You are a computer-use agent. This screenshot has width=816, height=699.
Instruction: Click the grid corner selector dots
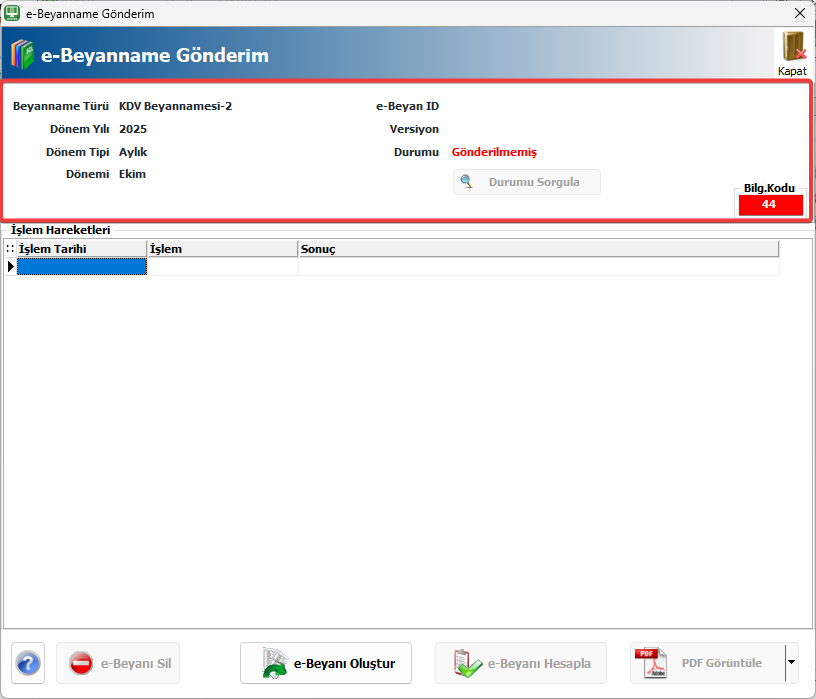(10, 249)
